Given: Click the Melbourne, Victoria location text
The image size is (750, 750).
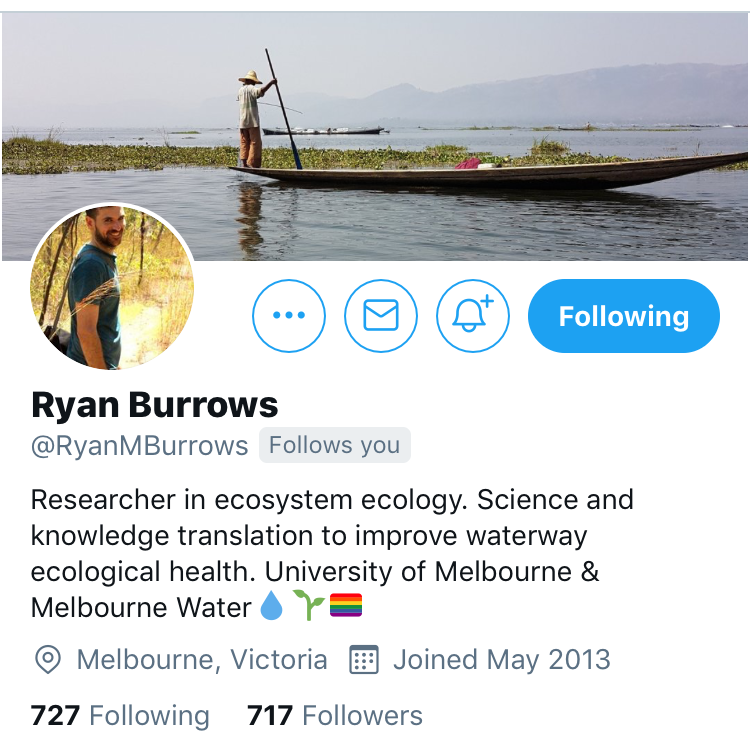Looking at the screenshot, I should pyautogui.click(x=202, y=660).
